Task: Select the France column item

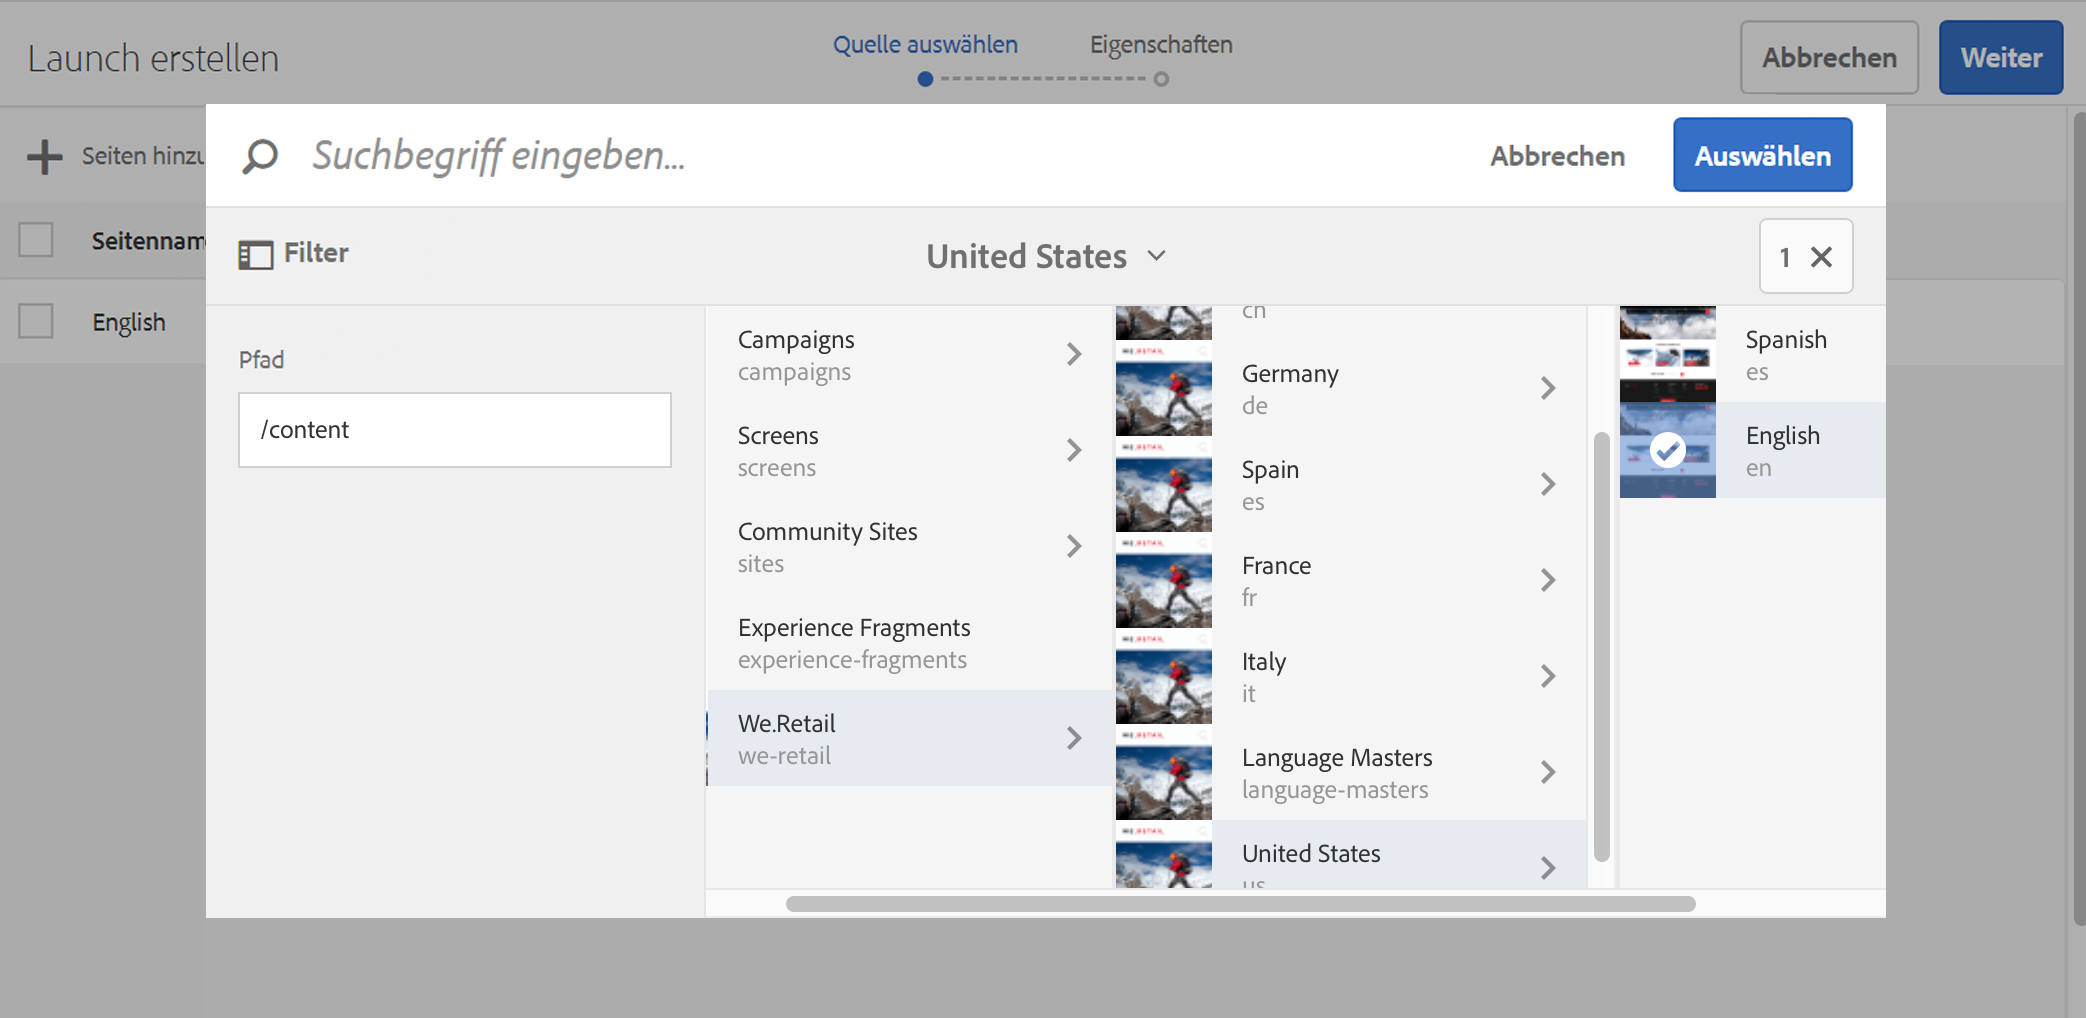Action: pyautogui.click(x=1351, y=581)
